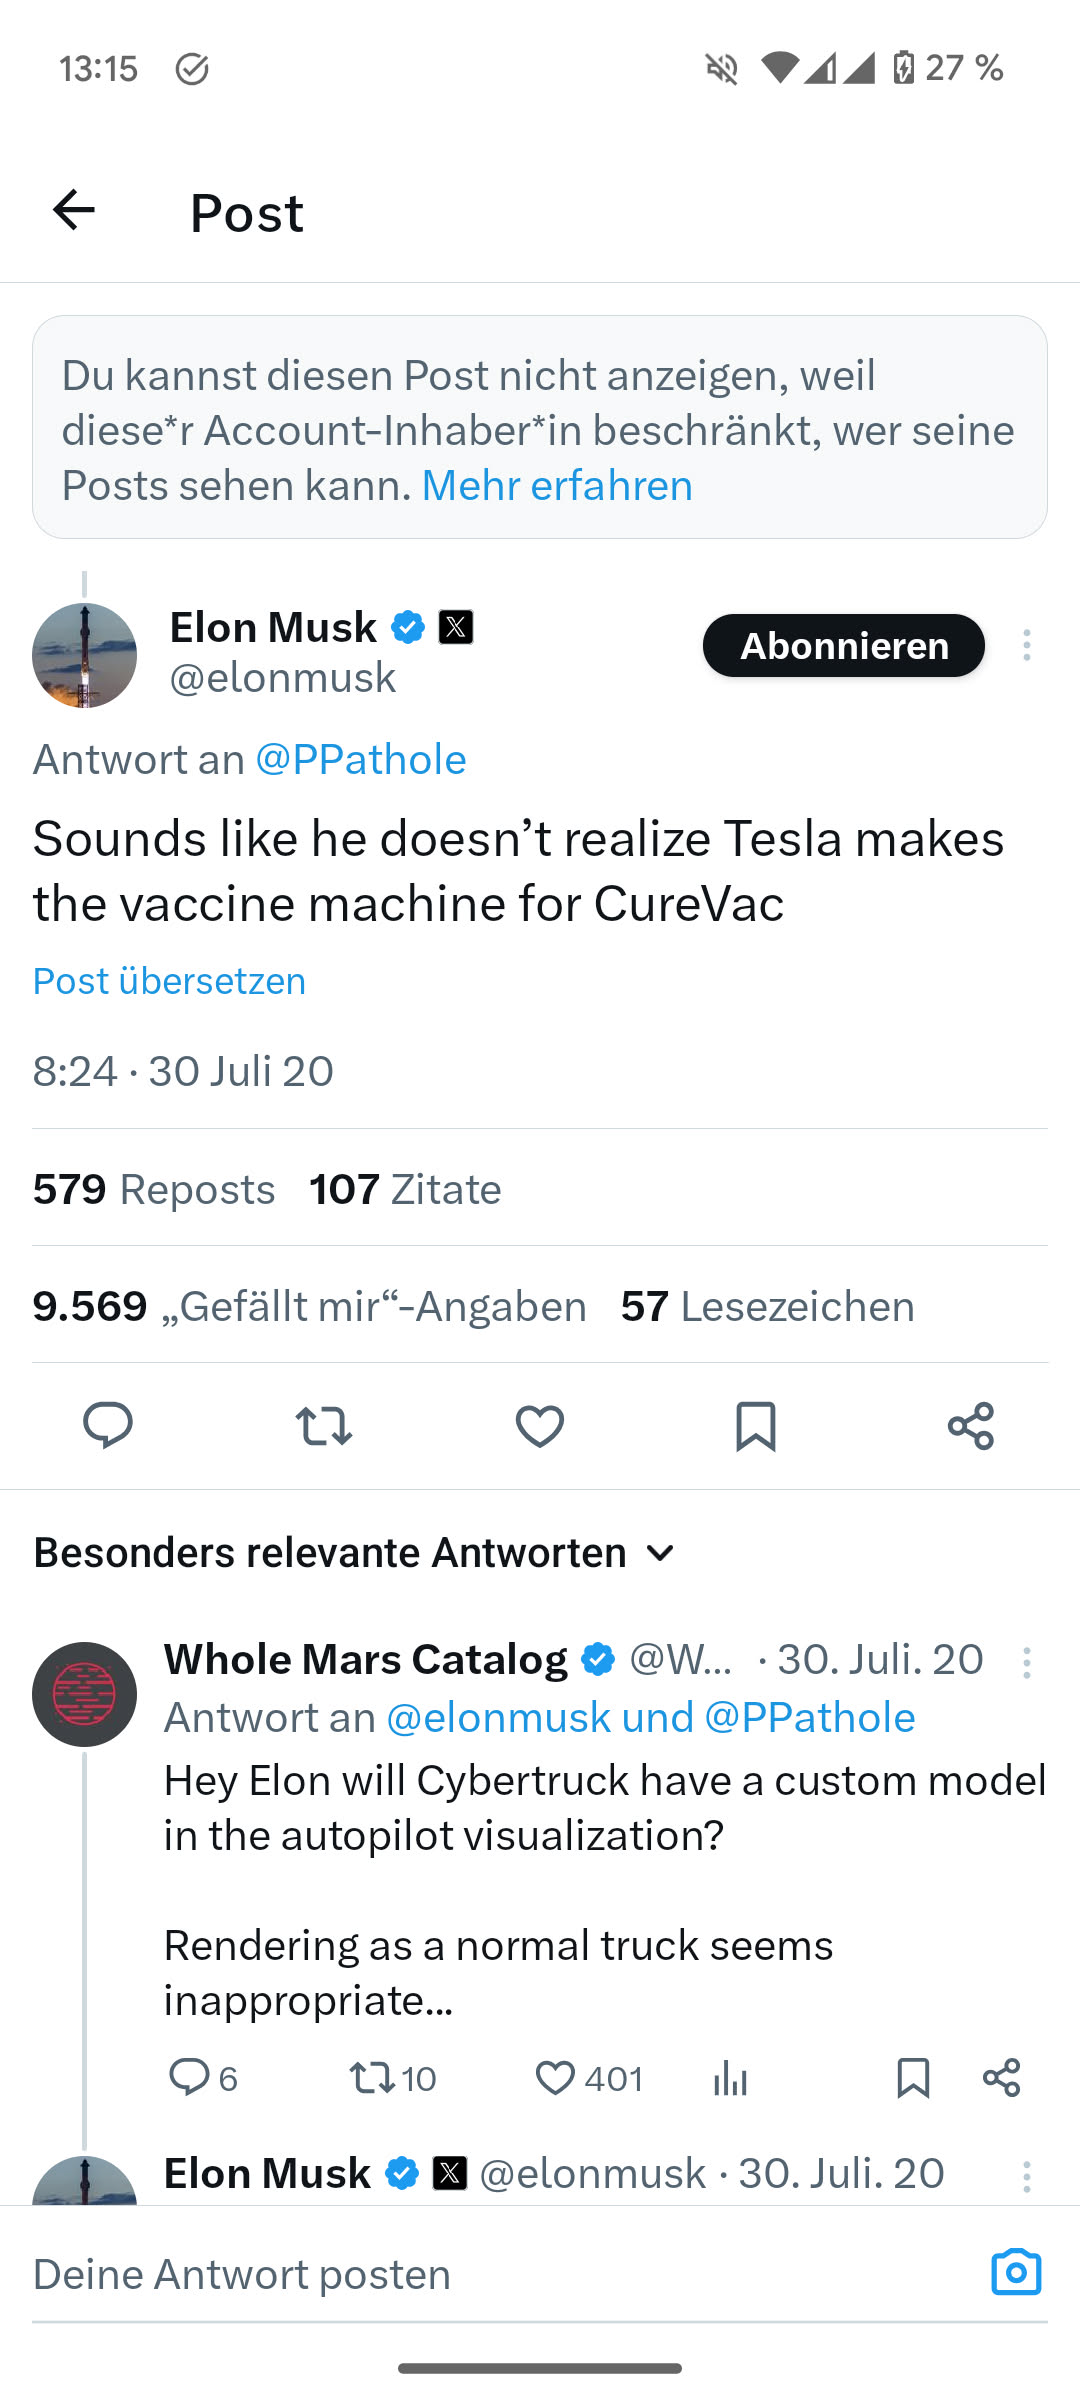
Task: Tap camera icon in reply box
Action: tap(1016, 2272)
